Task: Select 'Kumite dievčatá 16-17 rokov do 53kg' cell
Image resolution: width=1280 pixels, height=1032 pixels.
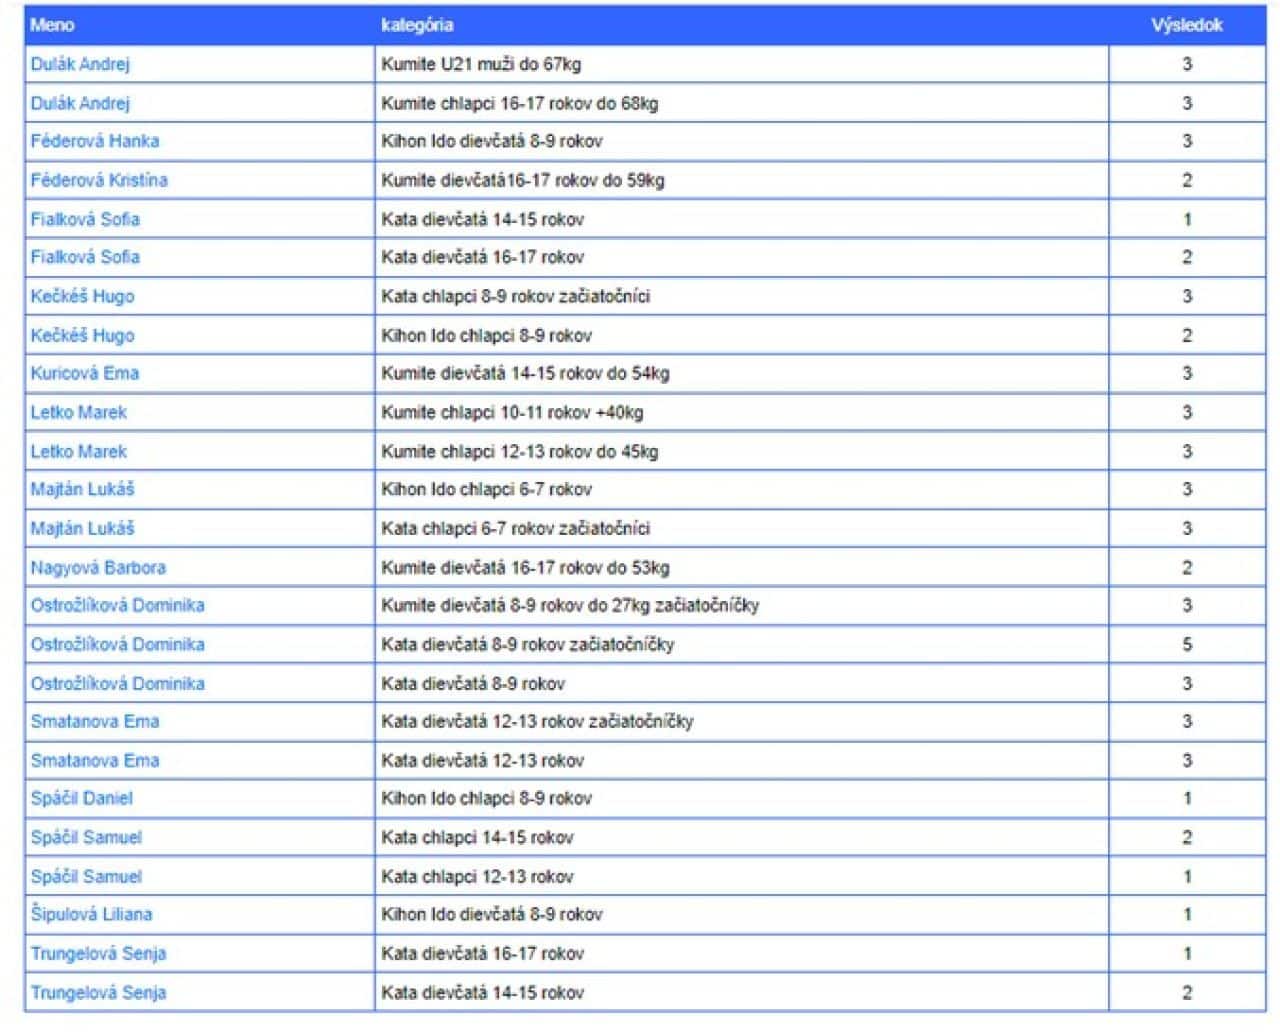Action: pos(742,567)
